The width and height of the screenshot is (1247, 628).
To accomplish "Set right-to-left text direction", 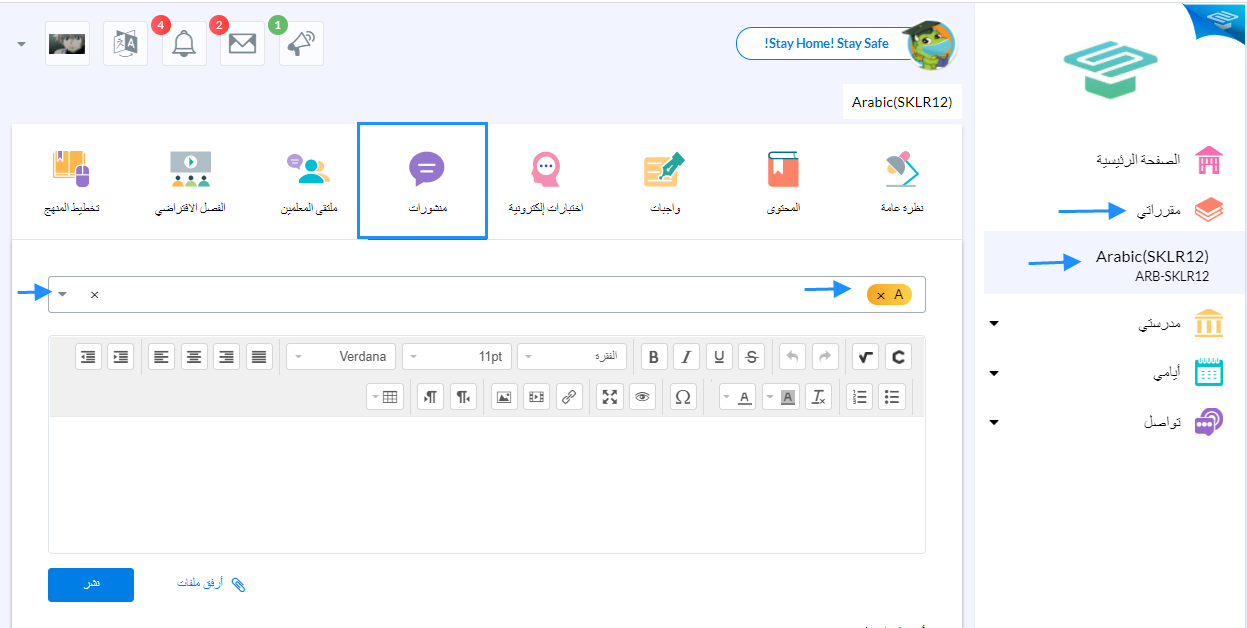I will point(464,397).
